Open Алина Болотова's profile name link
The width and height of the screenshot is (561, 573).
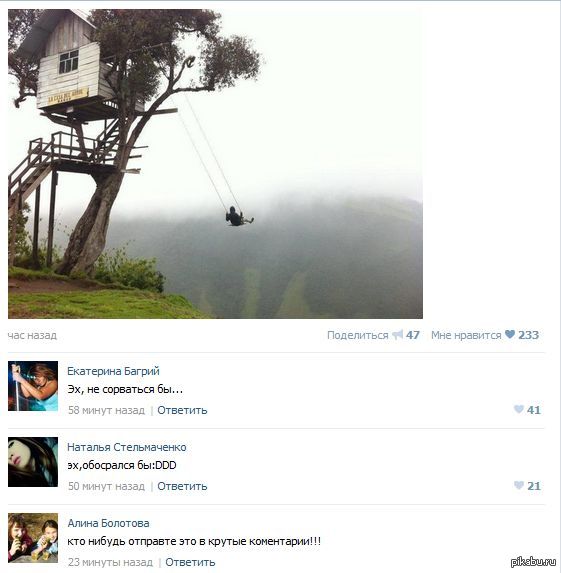click(108, 523)
